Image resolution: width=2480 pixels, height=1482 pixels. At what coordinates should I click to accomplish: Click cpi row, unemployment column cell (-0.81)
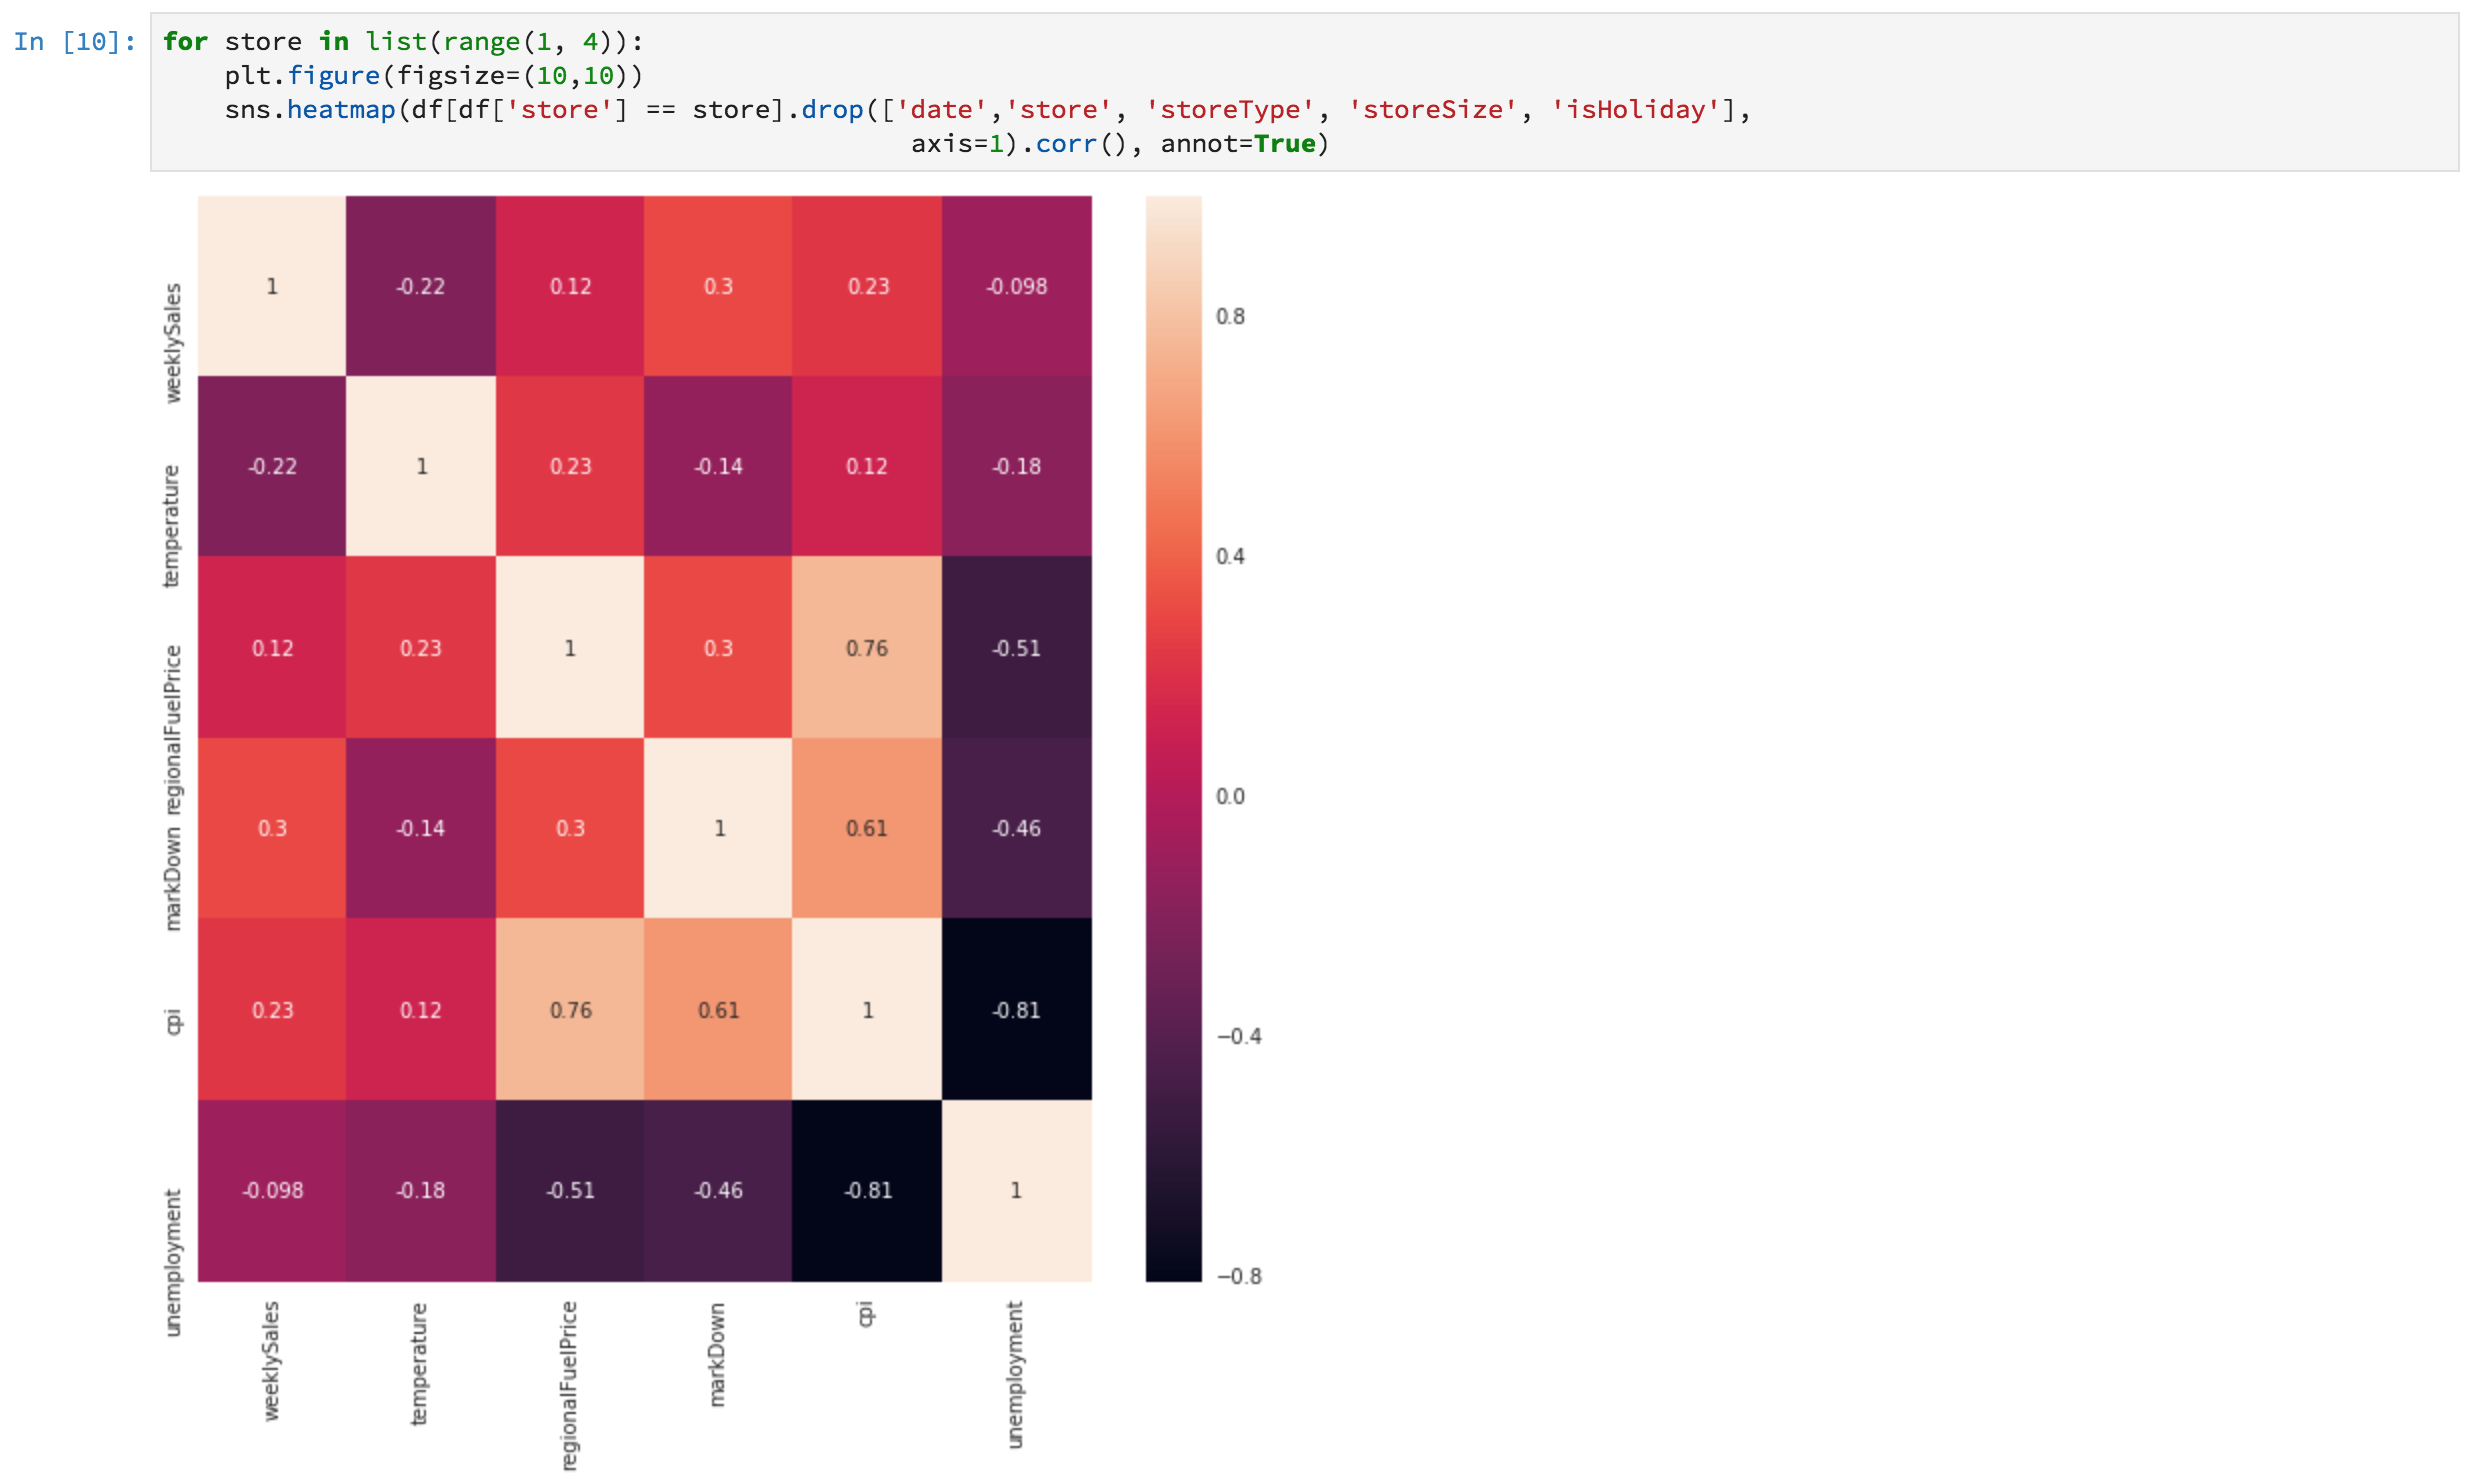[1016, 1010]
